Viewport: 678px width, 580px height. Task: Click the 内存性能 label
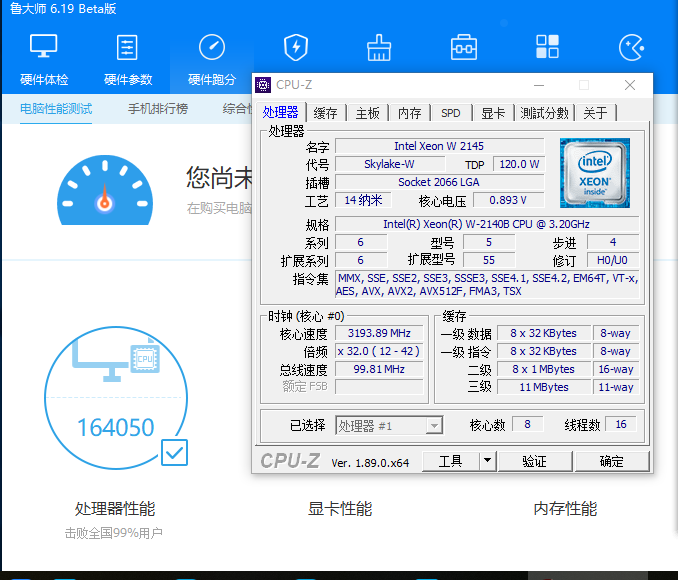coord(565,509)
